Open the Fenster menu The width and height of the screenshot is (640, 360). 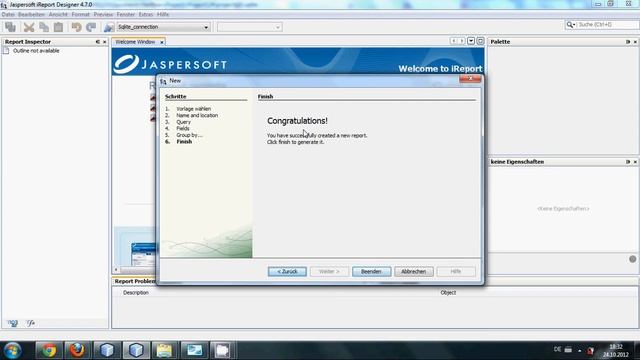[x=126, y=14]
